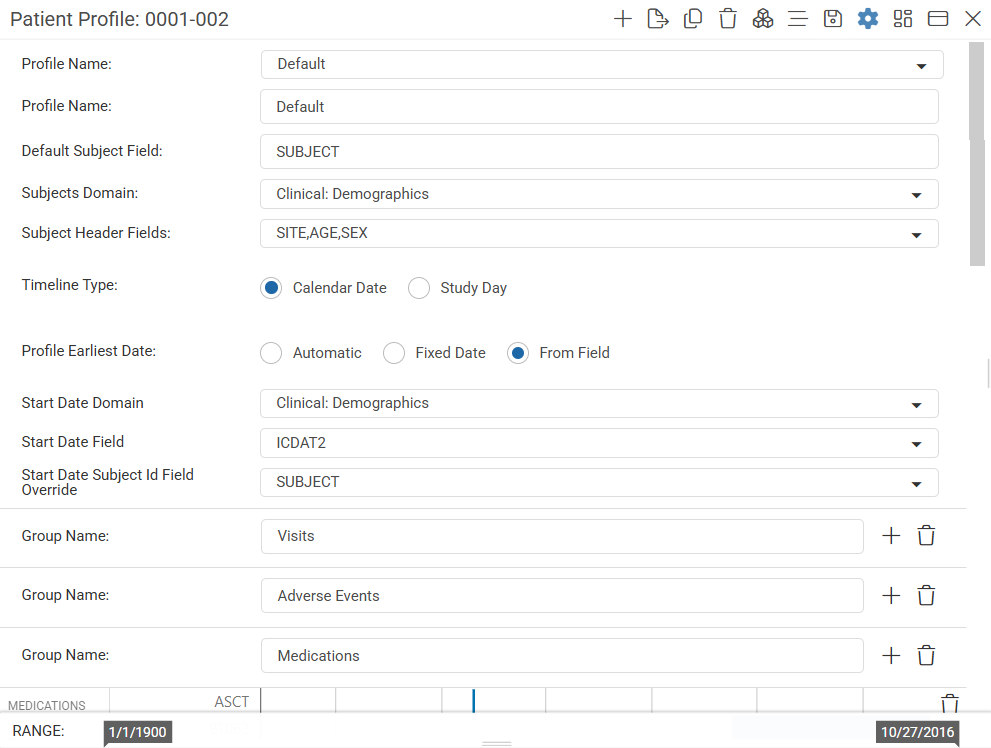Choose From Field profile earliest date
This screenshot has width=991, height=748.
[518, 353]
